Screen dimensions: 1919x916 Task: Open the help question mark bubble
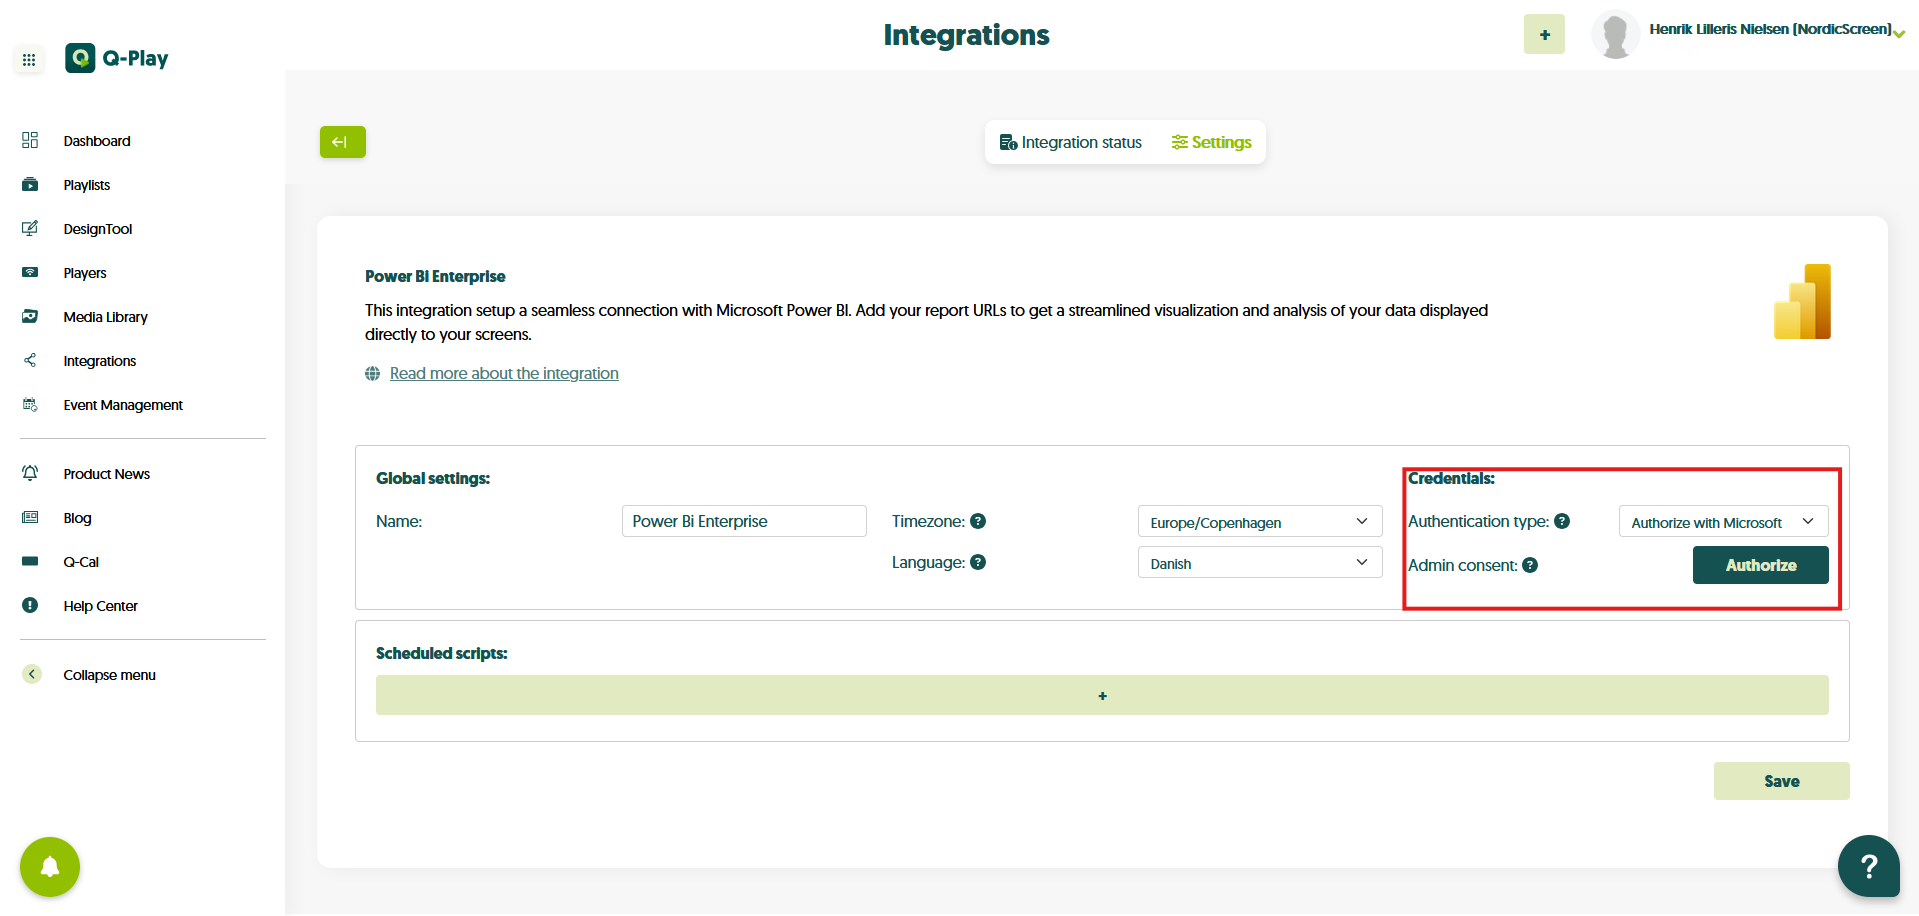[1868, 866]
